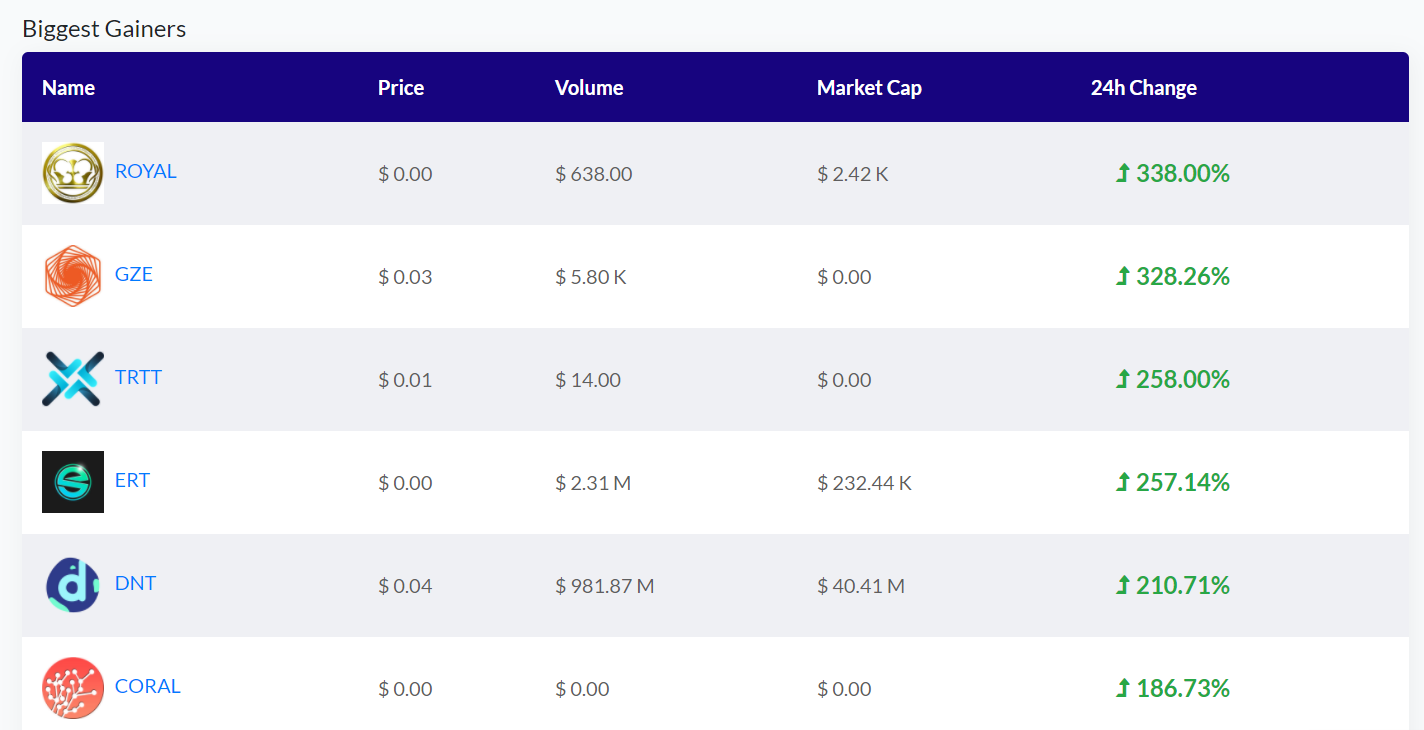Click the DNT blue letter d logo
This screenshot has height=730, width=1424.
coord(73,585)
